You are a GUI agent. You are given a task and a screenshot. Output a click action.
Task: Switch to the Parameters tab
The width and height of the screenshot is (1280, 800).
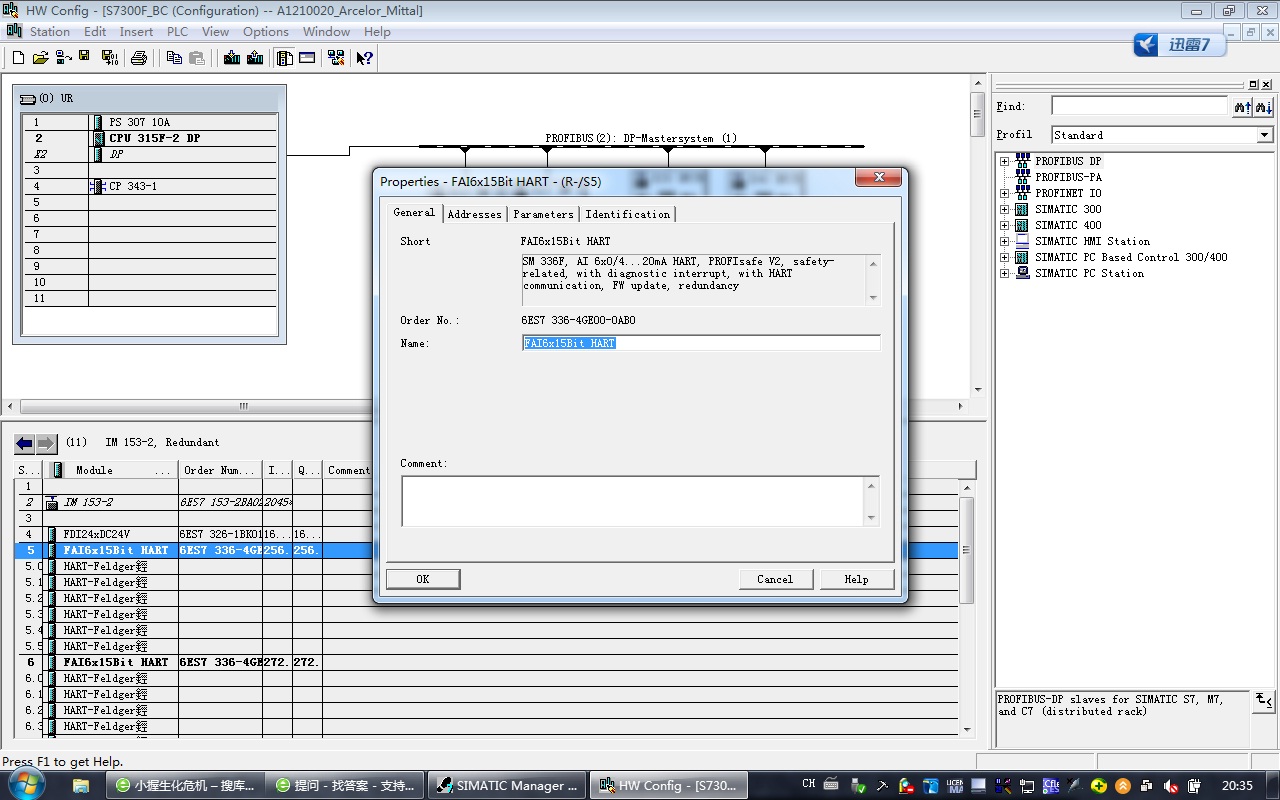(x=543, y=214)
